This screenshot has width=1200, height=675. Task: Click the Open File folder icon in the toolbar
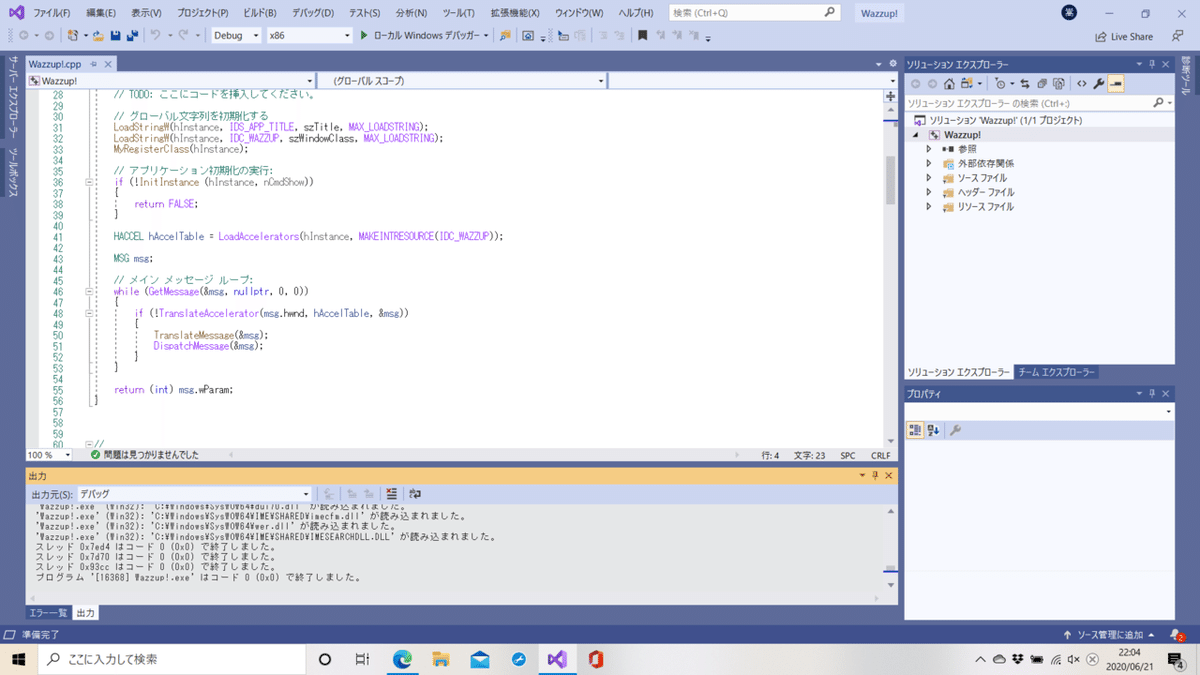(99, 36)
